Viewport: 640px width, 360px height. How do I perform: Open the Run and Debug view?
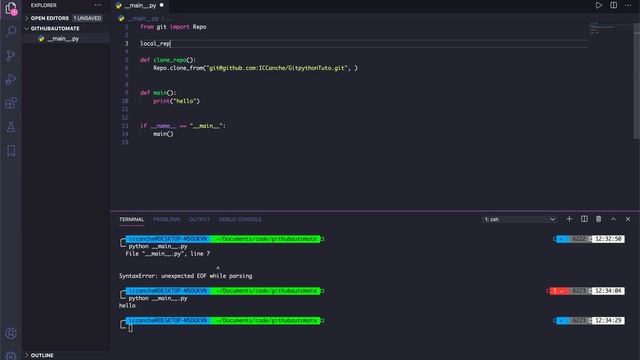point(11,79)
